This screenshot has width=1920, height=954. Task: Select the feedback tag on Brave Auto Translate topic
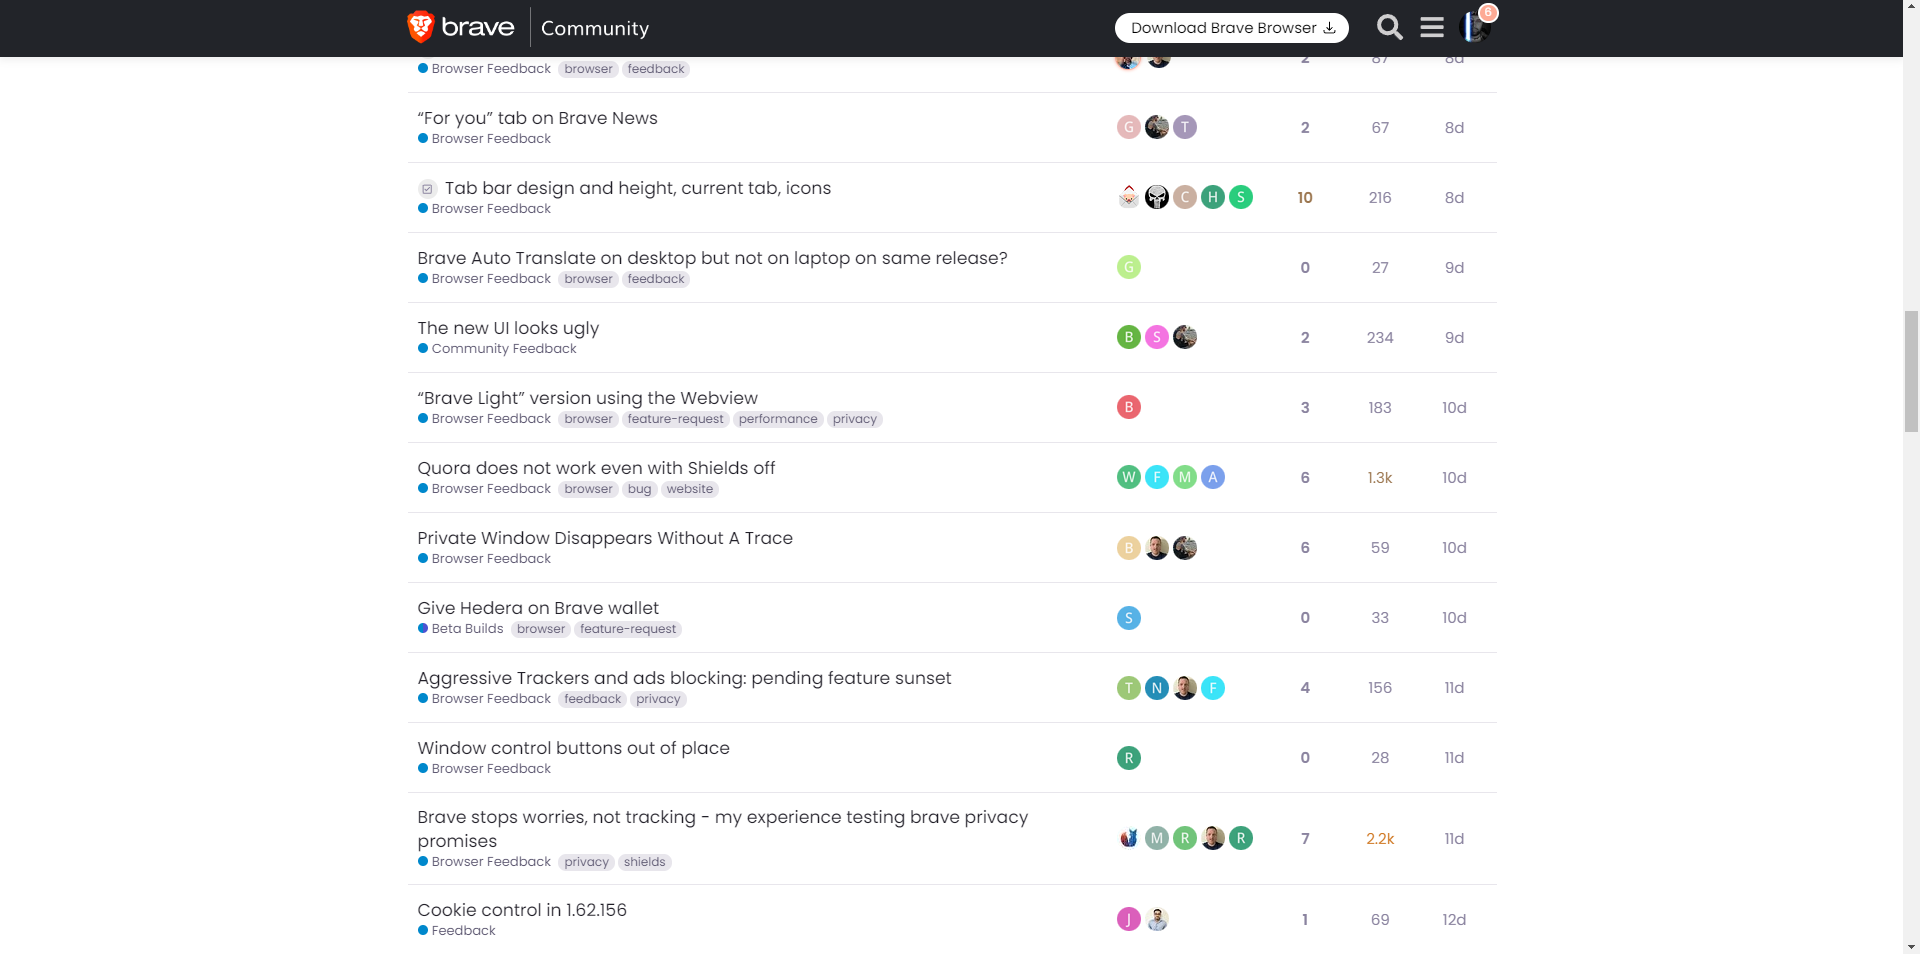click(x=656, y=279)
